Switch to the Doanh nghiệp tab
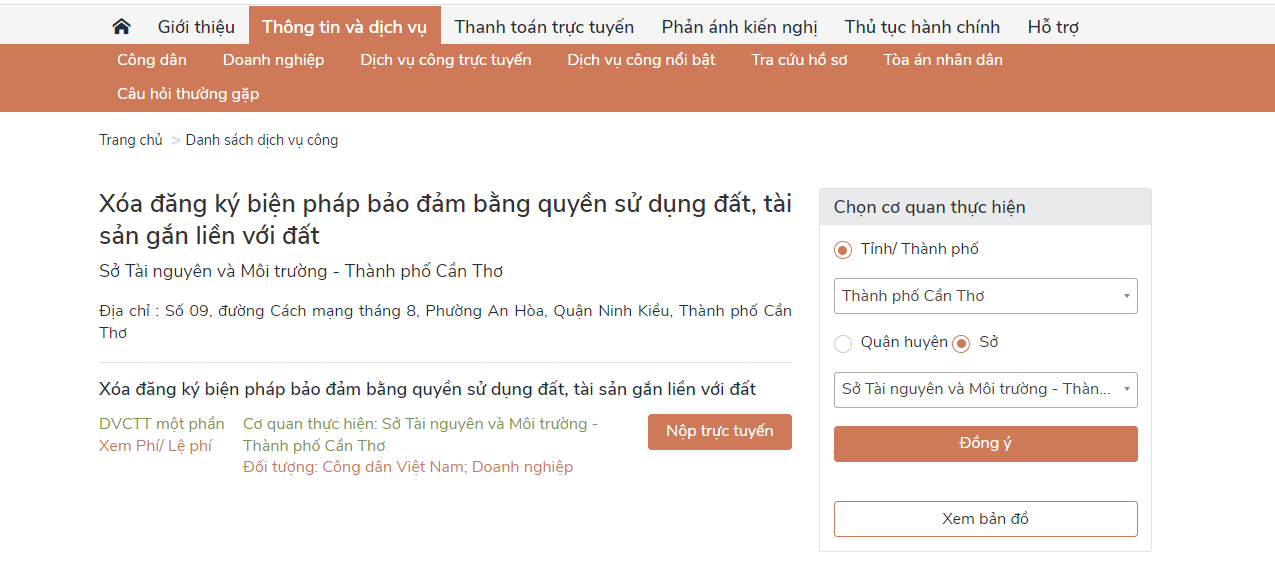 tap(273, 60)
